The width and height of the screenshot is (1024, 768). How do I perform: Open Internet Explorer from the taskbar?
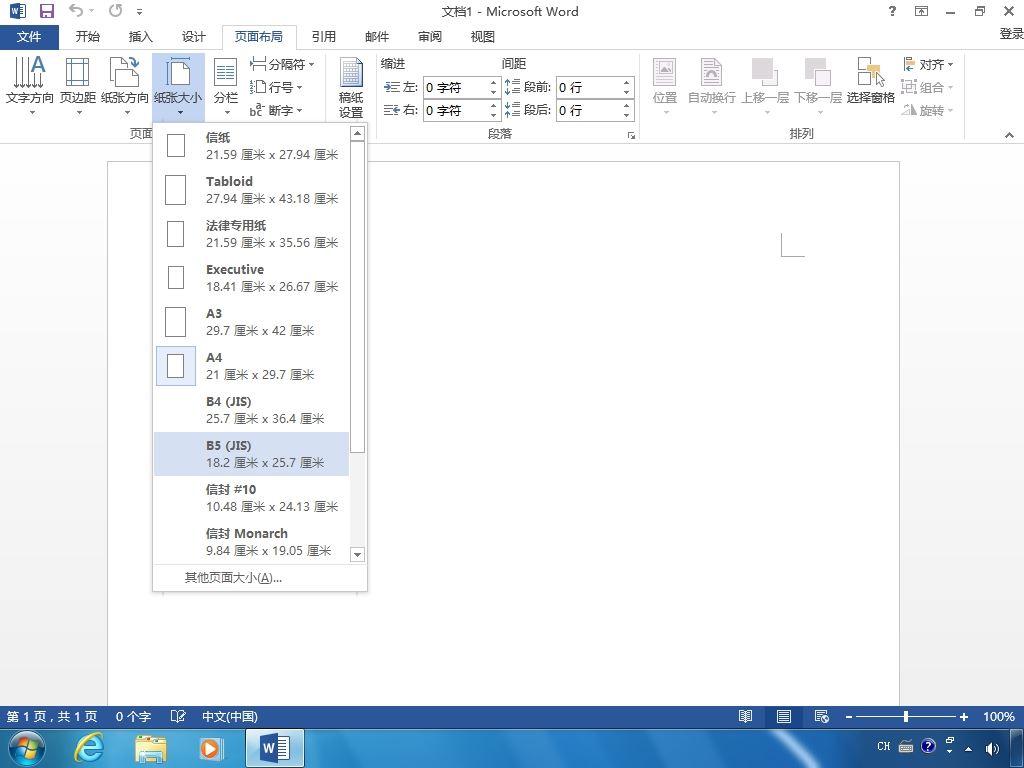[x=89, y=747]
